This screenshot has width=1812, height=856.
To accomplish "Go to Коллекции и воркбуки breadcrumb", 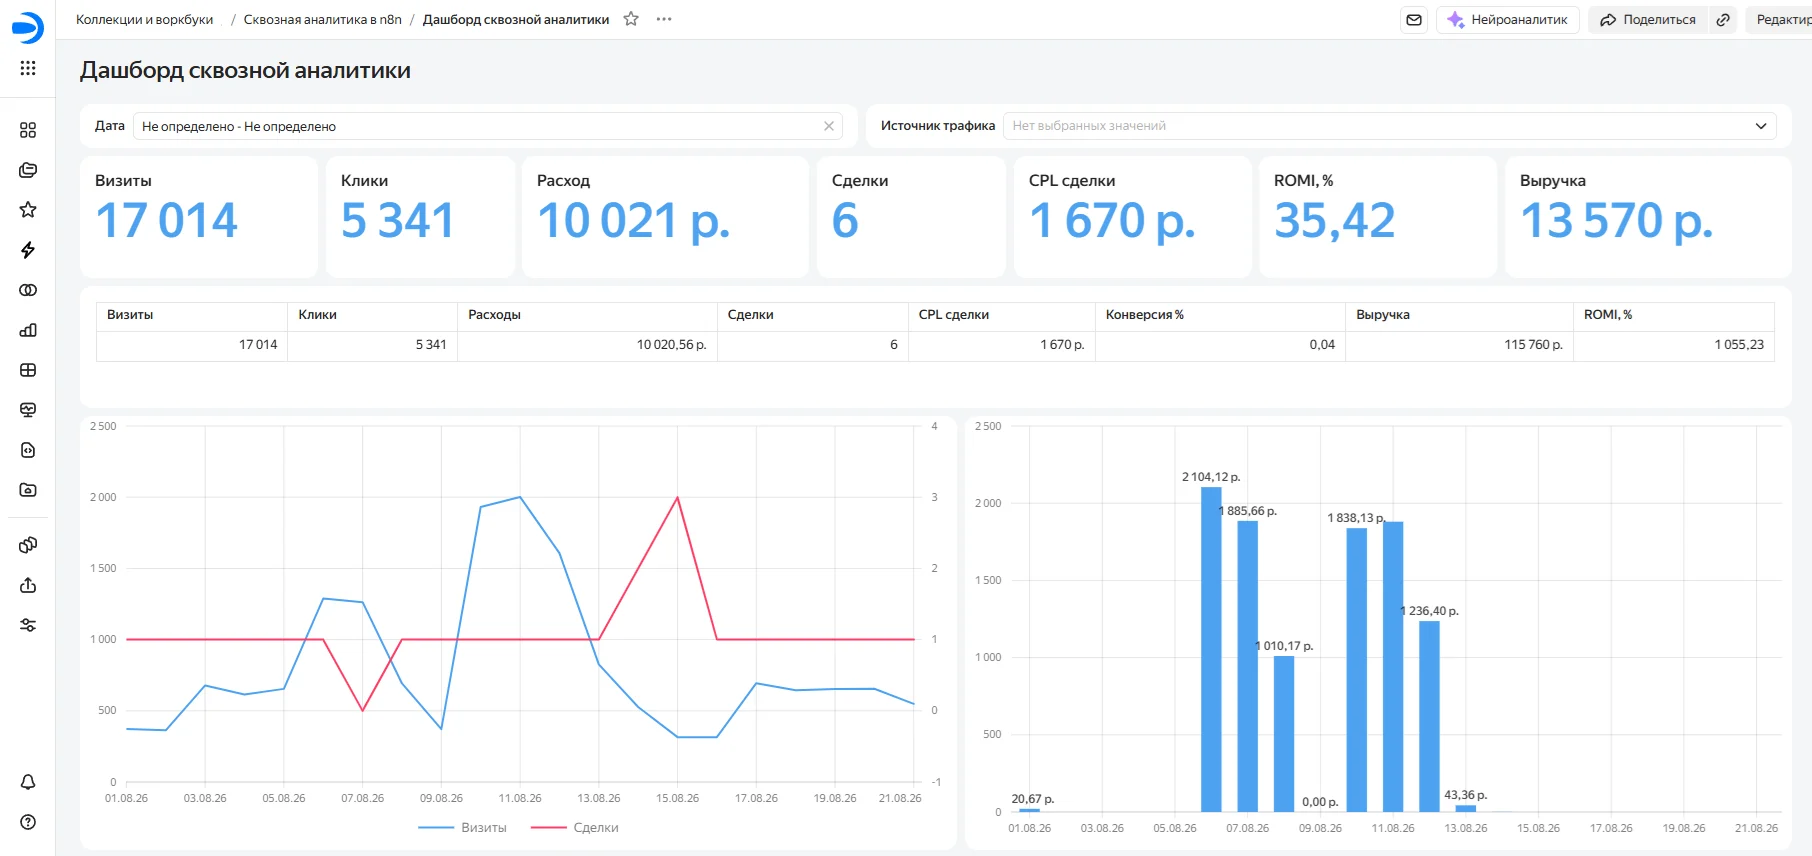I will click(x=145, y=20).
